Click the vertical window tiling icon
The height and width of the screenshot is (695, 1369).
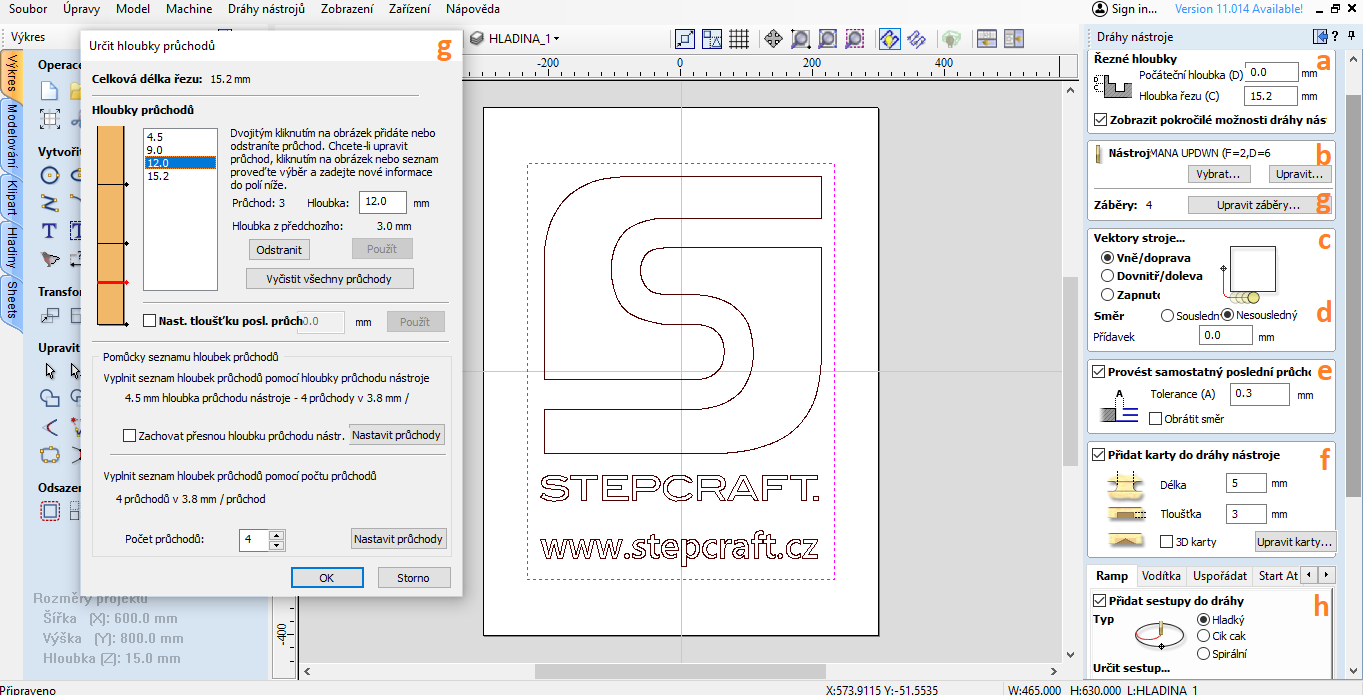(x=1014, y=39)
